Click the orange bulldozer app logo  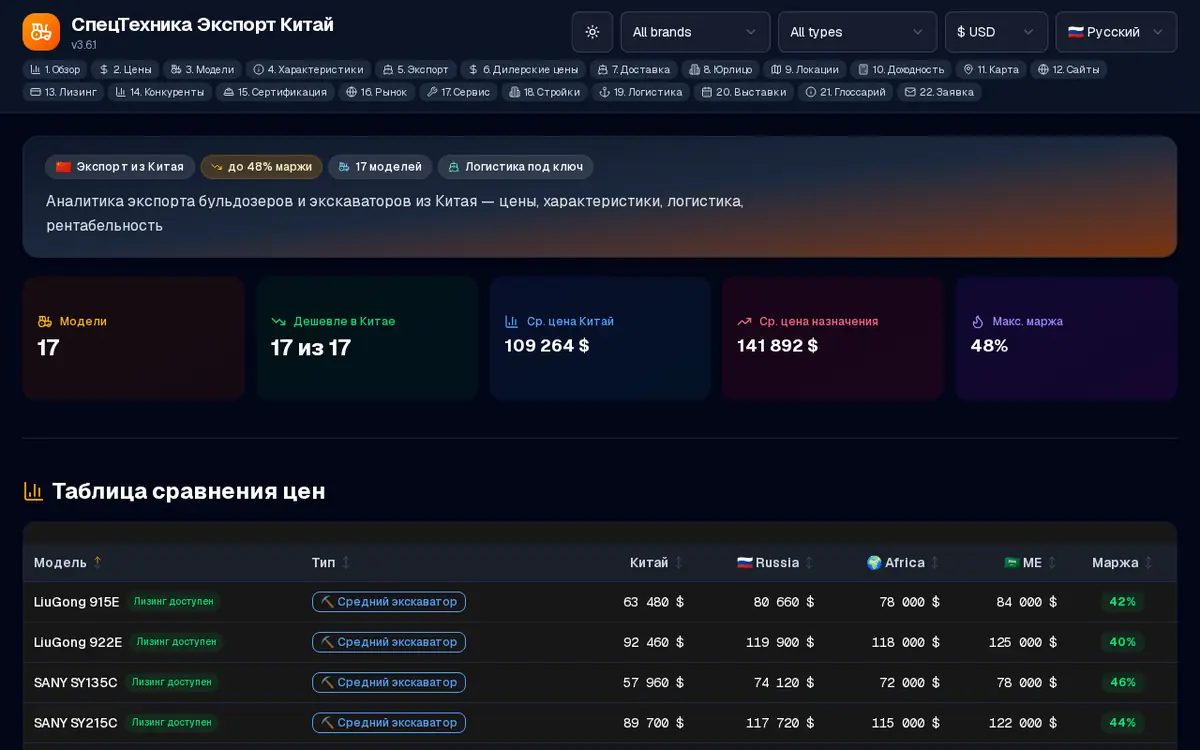coord(41,32)
